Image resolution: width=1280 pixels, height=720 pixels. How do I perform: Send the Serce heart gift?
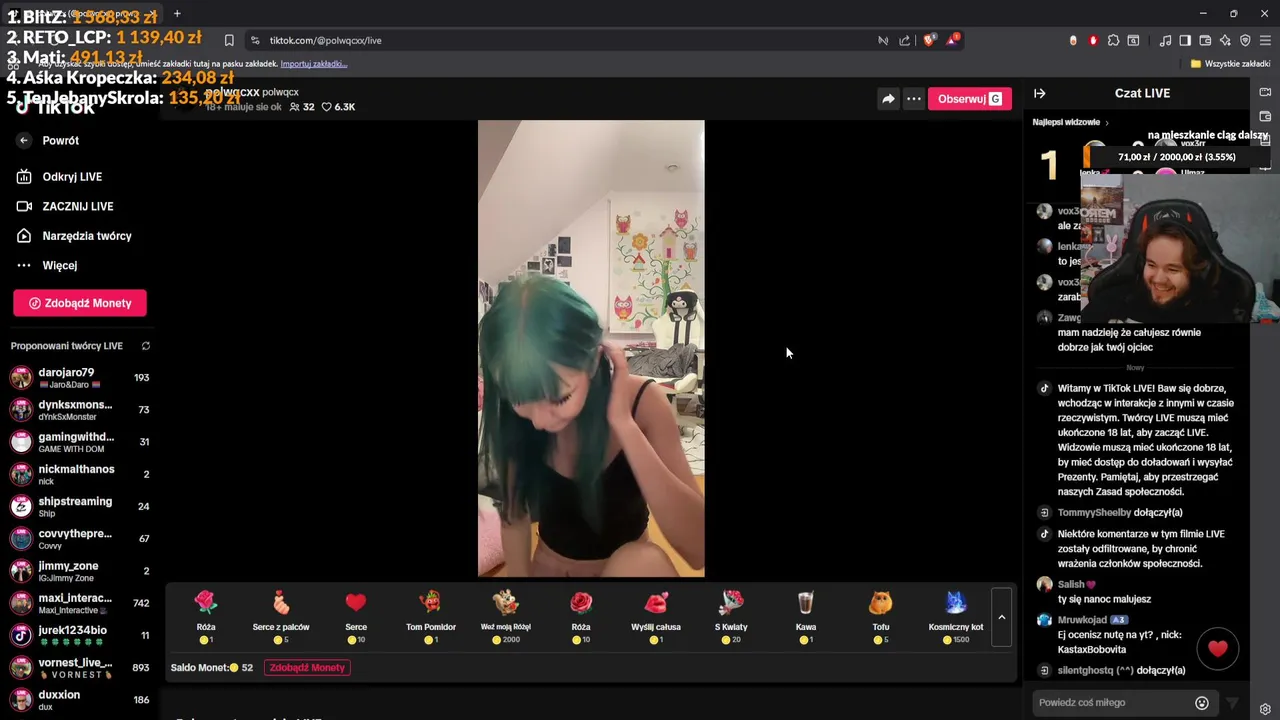coord(356,616)
